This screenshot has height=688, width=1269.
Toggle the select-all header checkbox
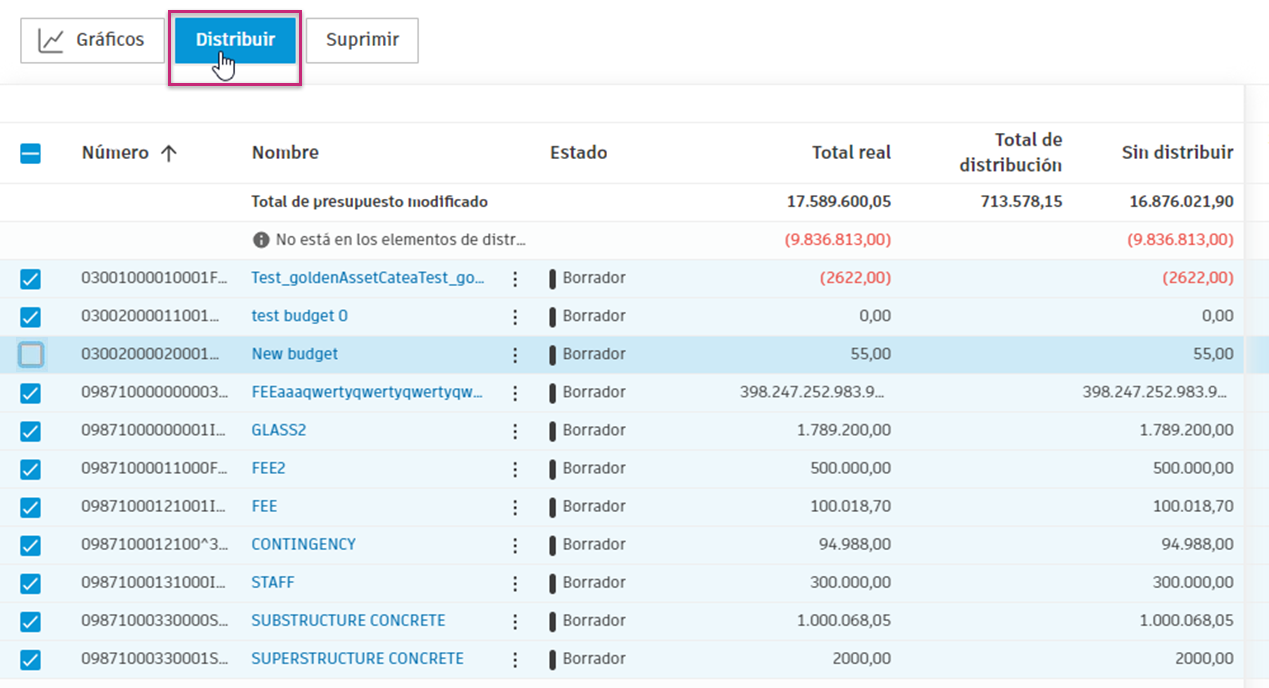pyautogui.click(x=31, y=154)
